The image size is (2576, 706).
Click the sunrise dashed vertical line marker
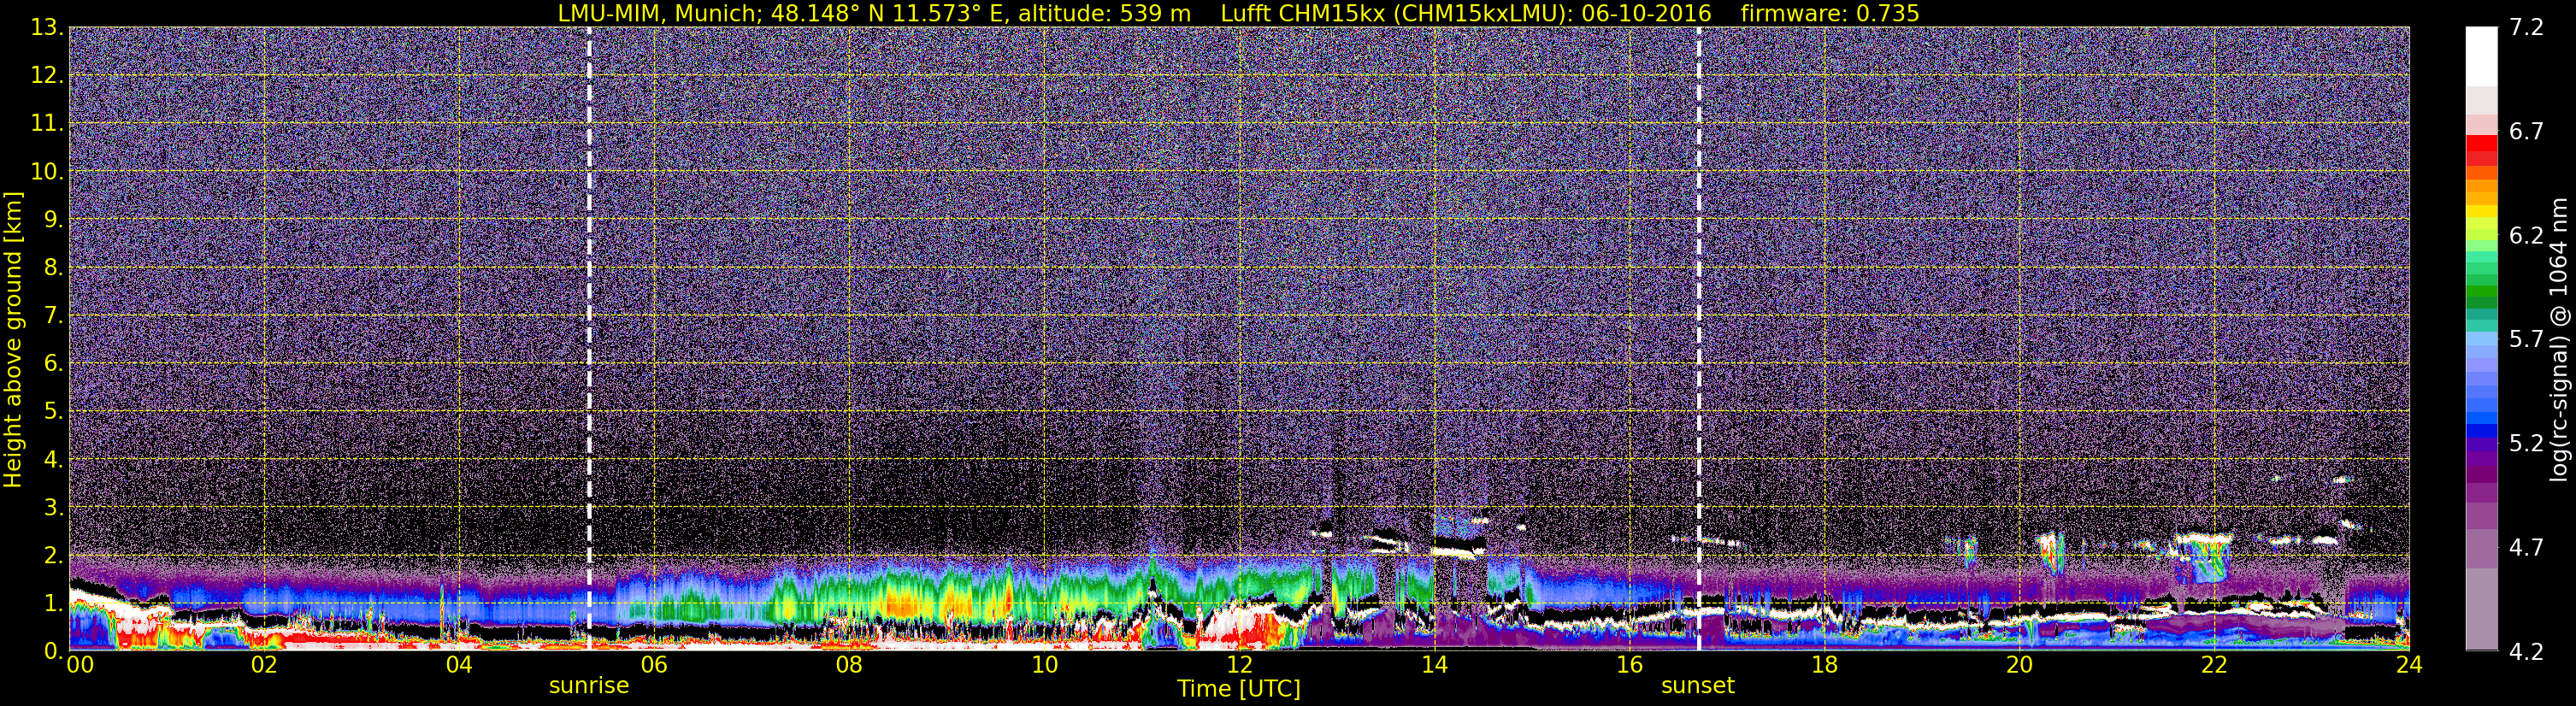click(589, 338)
